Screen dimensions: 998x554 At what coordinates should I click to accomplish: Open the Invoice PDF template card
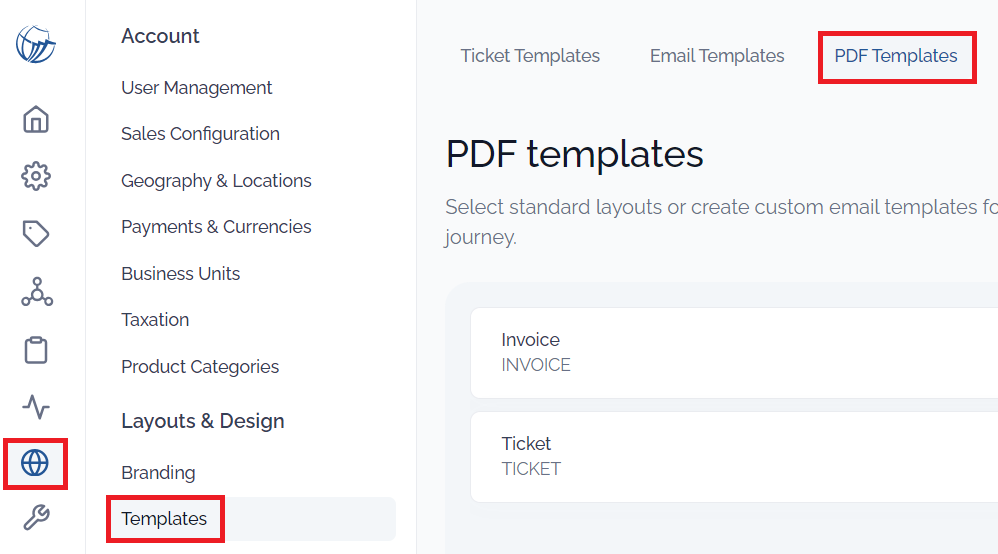point(734,353)
